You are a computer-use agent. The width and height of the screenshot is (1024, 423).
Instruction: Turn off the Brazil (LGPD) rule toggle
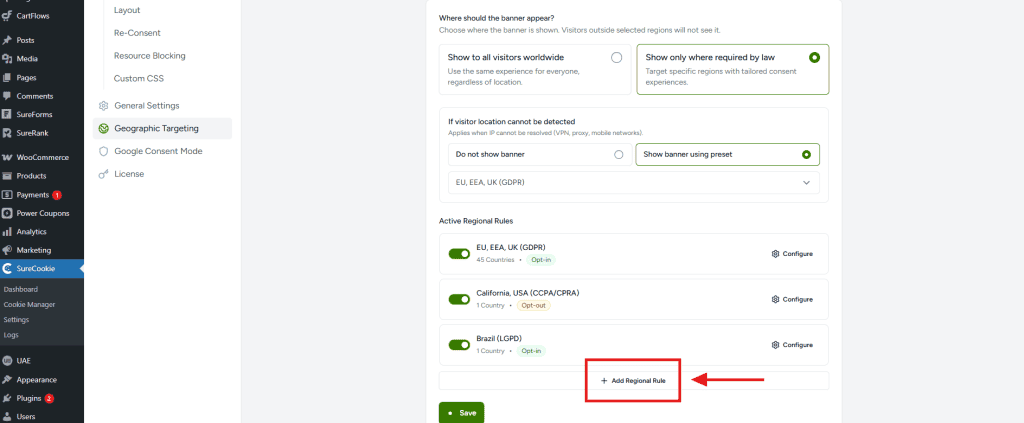tap(459, 345)
